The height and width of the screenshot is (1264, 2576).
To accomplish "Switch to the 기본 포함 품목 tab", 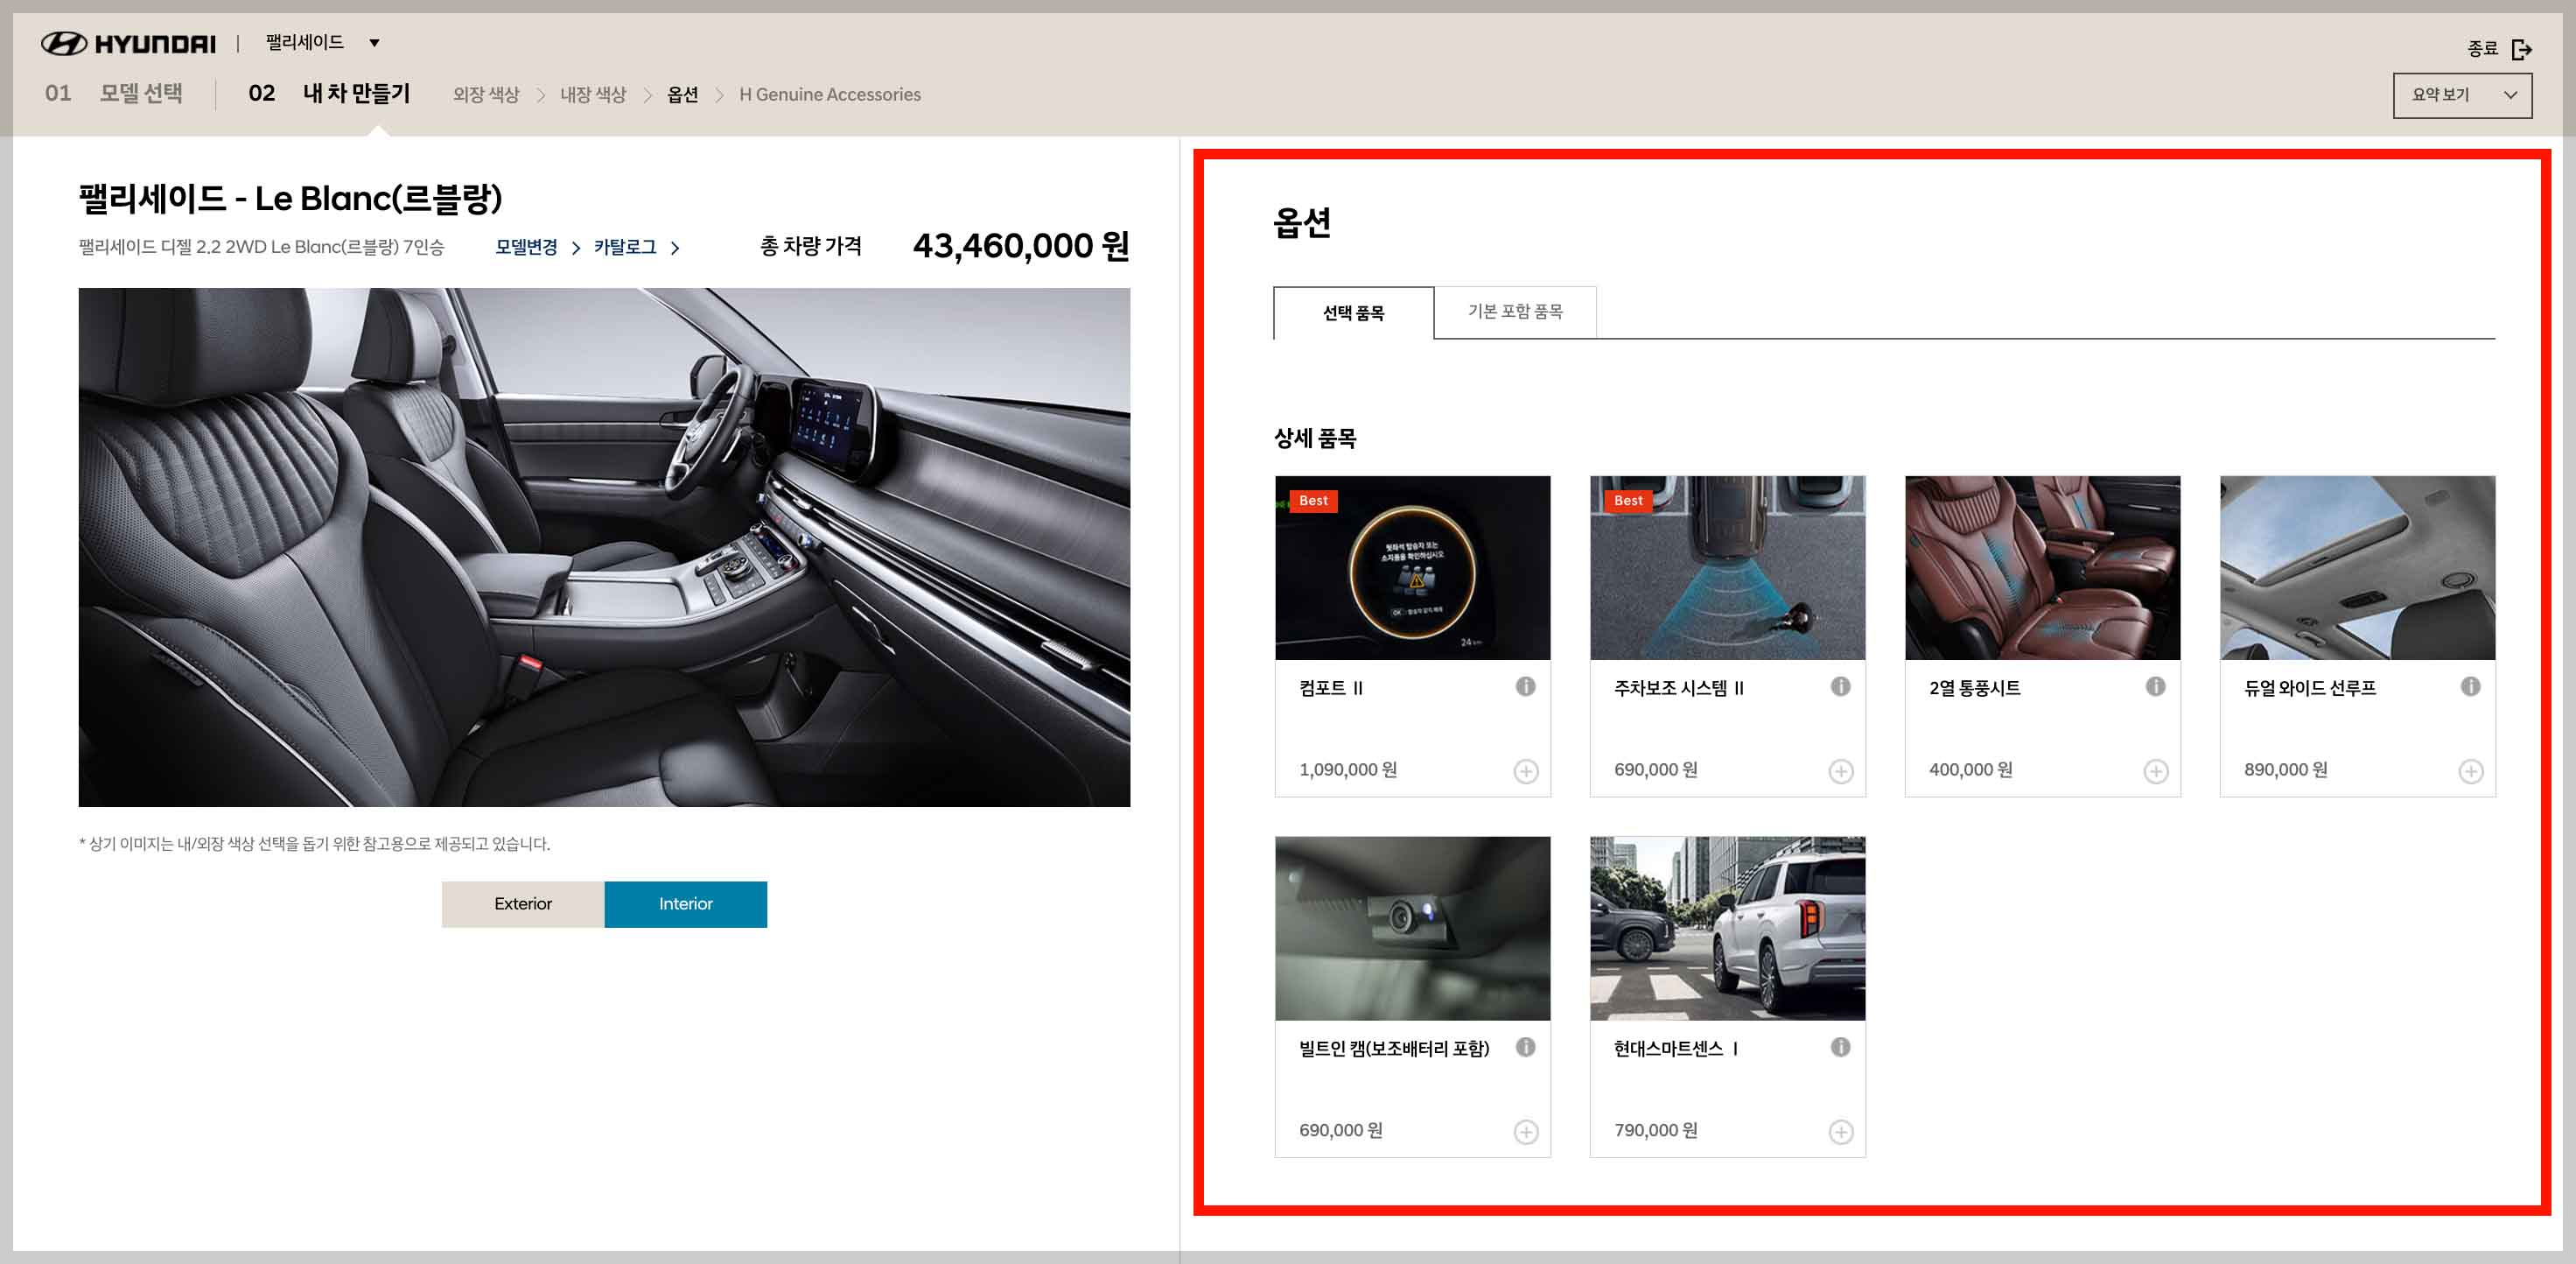I will click(x=1514, y=312).
